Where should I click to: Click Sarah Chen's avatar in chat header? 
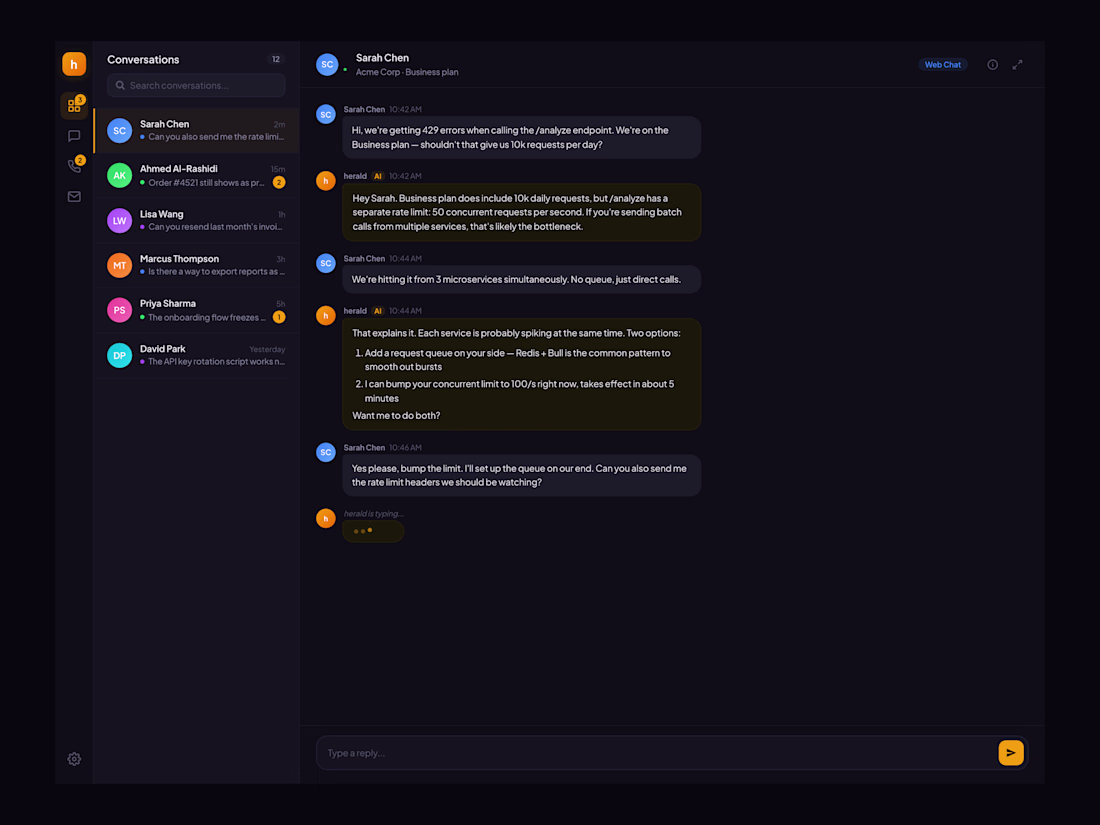(327, 65)
